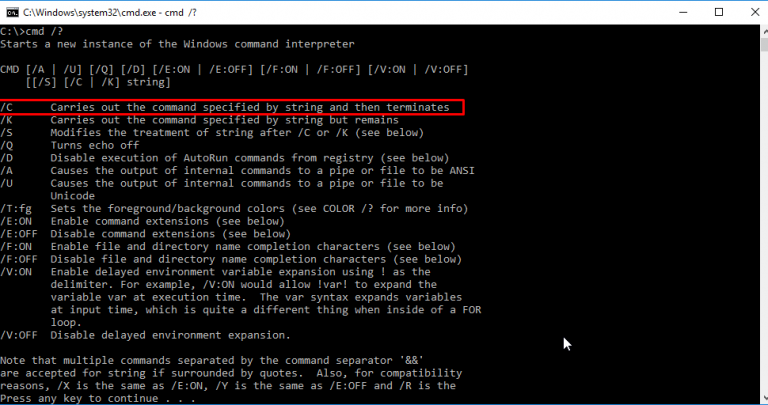Click the typed command 'cmd /?' at prompt
The height and width of the screenshot is (405, 768).
[x=44, y=31]
